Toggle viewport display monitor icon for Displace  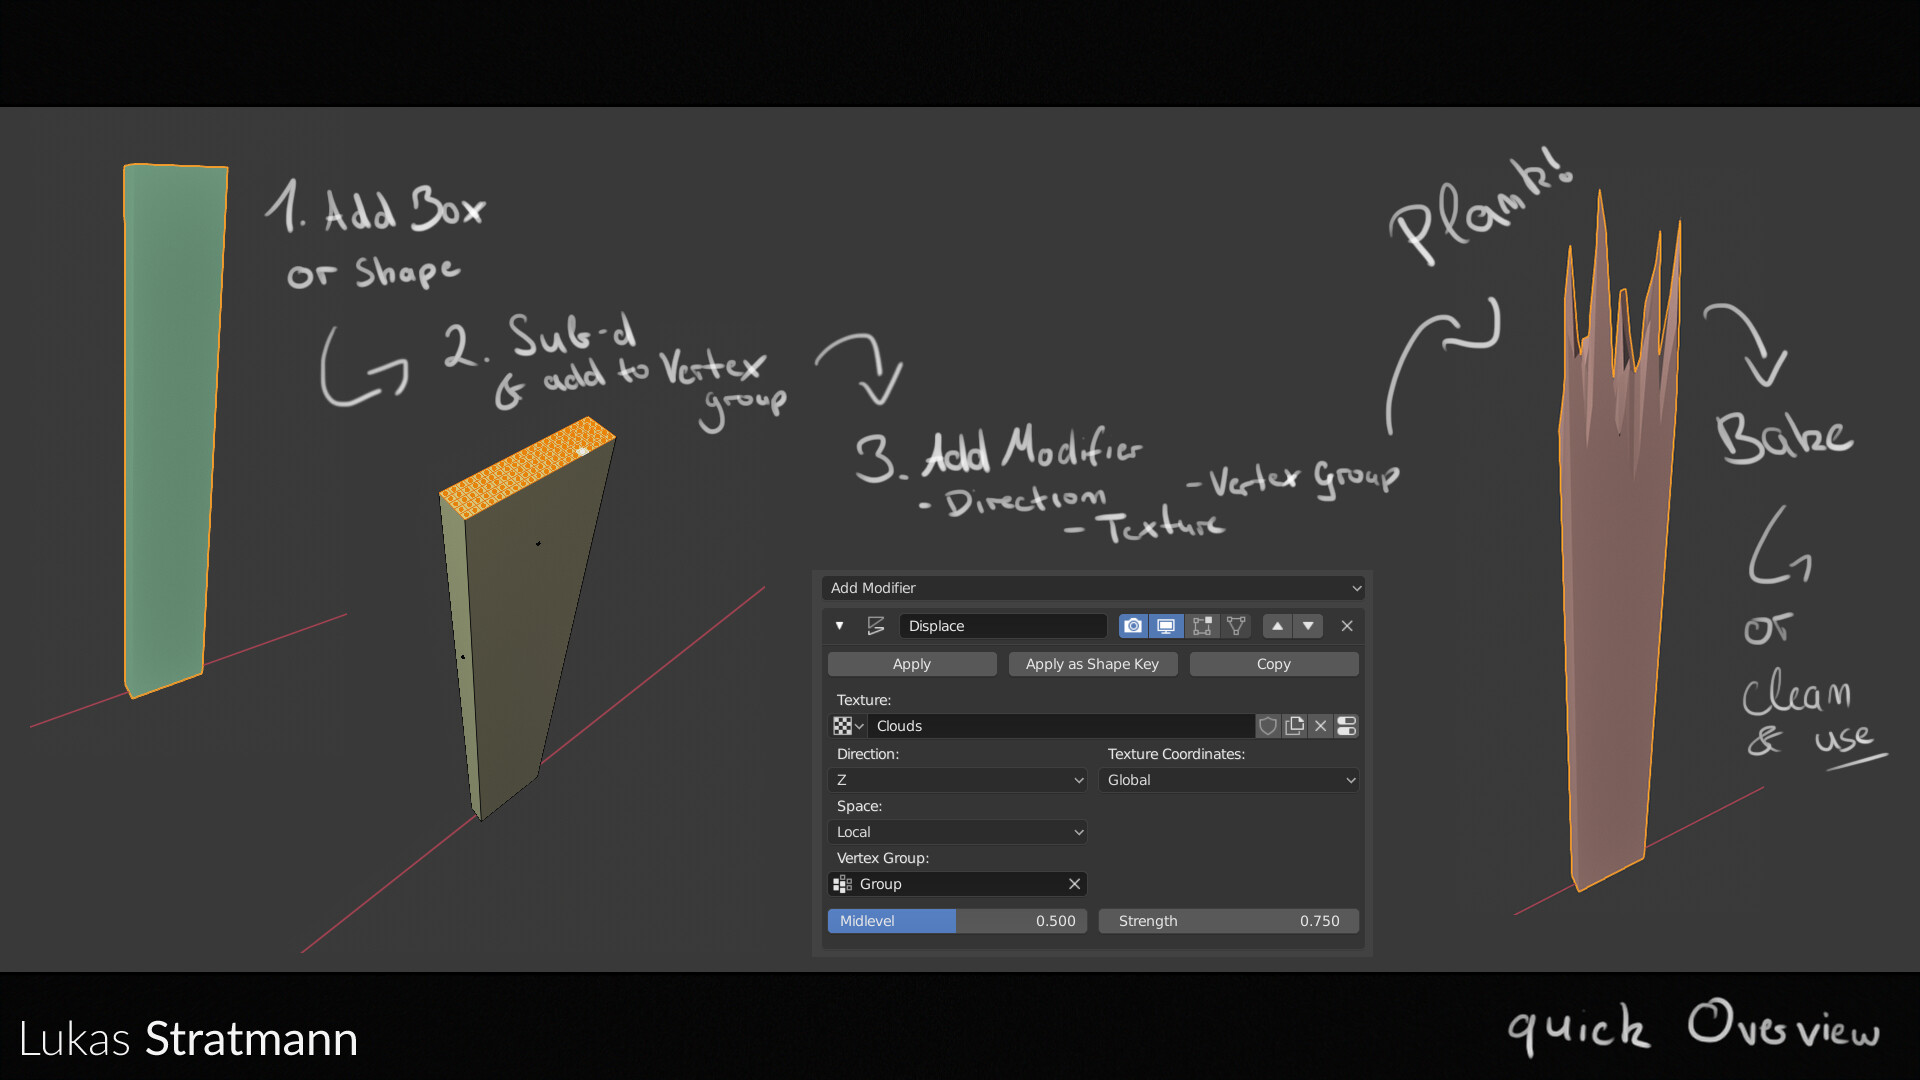coord(1166,626)
